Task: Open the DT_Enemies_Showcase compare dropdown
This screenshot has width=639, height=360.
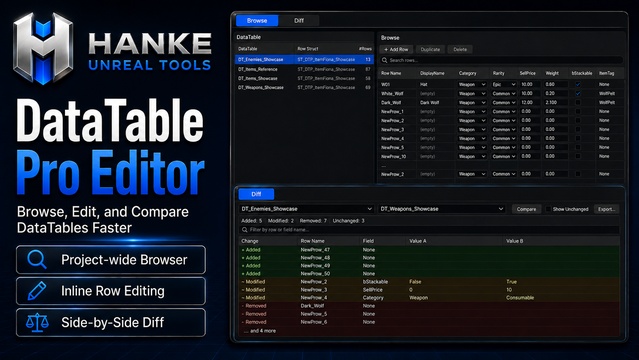Action: 306,209
